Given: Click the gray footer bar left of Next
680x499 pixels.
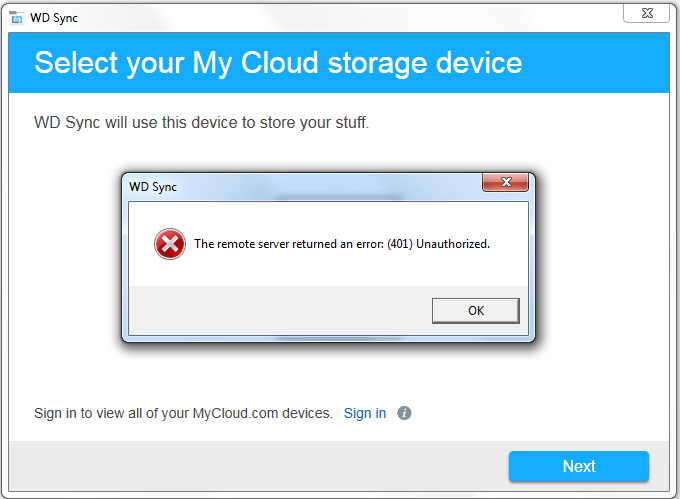Looking at the screenshot, I should (x=258, y=466).
